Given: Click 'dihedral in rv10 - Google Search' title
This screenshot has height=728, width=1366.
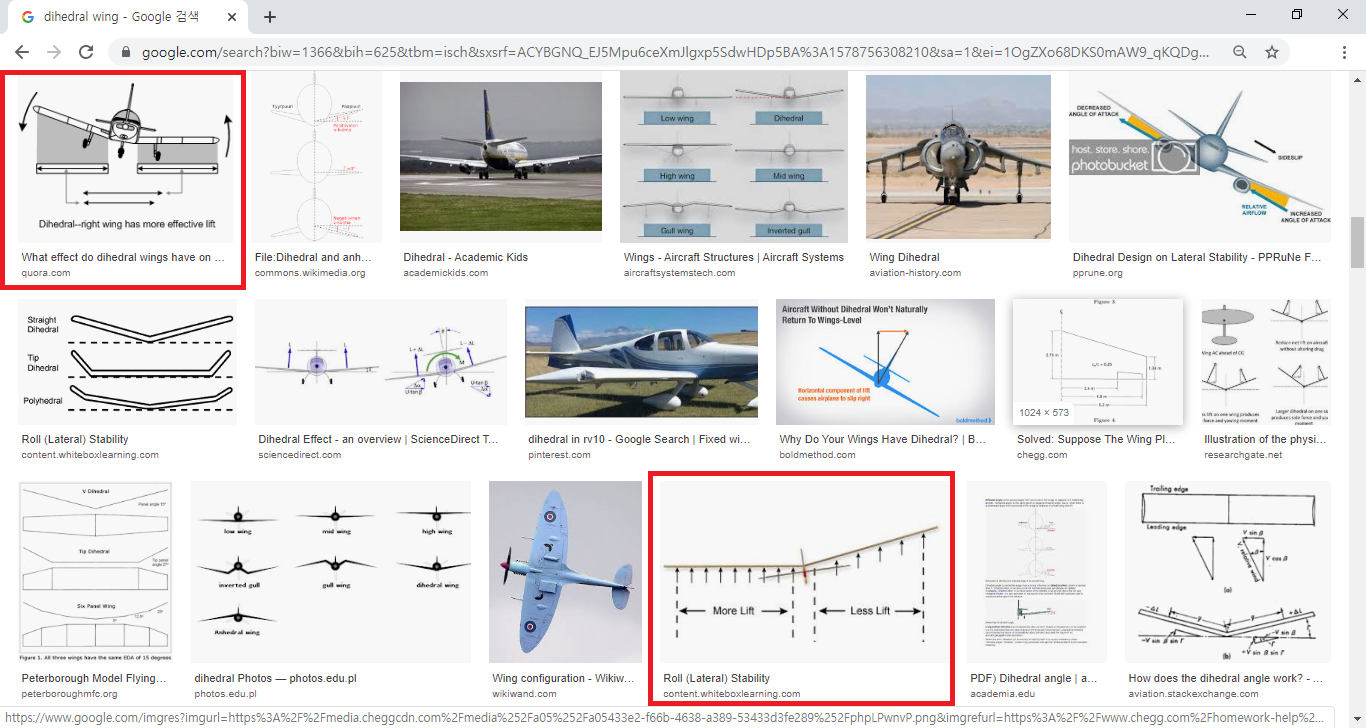Looking at the screenshot, I should tap(640, 439).
